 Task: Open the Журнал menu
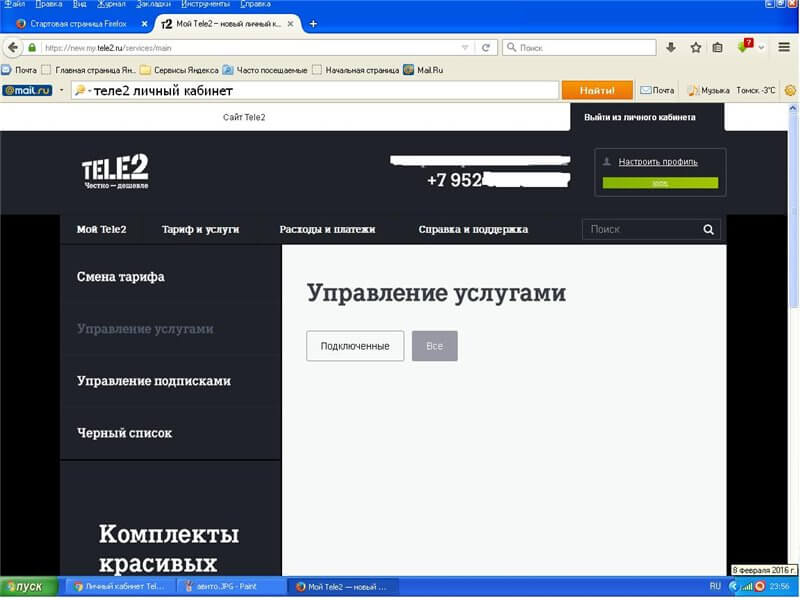click(111, 4)
